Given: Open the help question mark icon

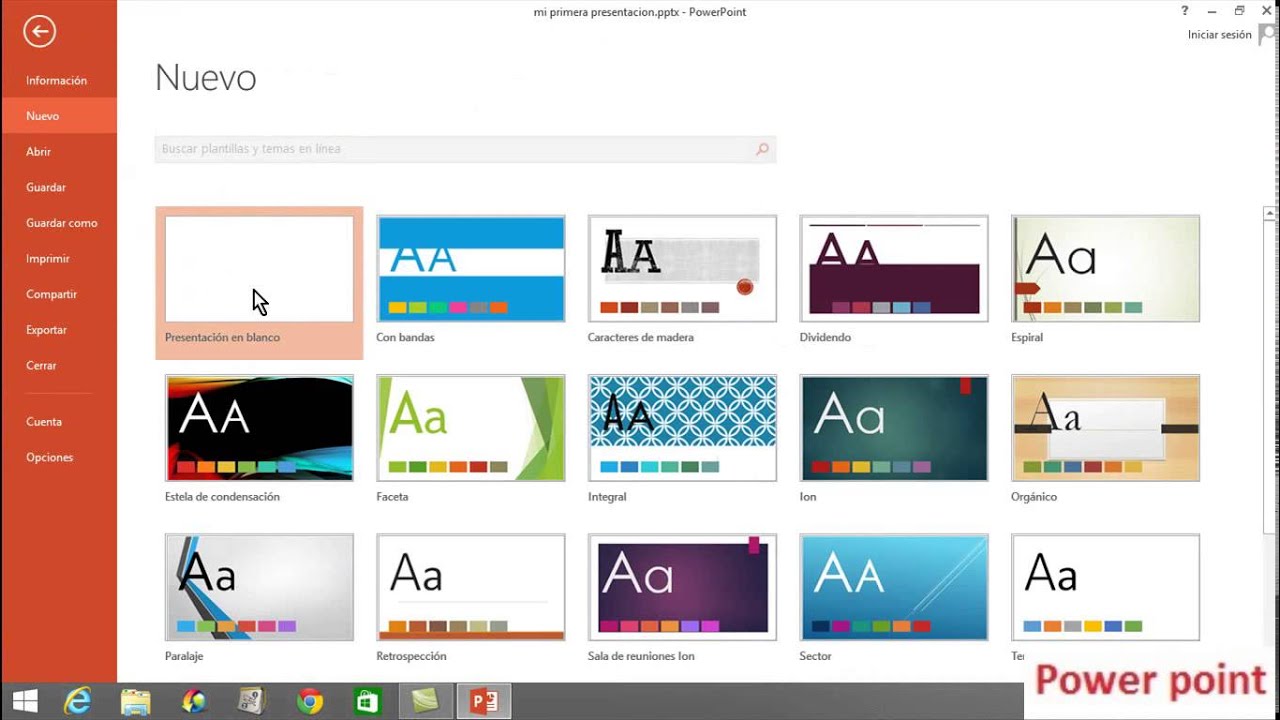Looking at the screenshot, I should (1185, 11).
